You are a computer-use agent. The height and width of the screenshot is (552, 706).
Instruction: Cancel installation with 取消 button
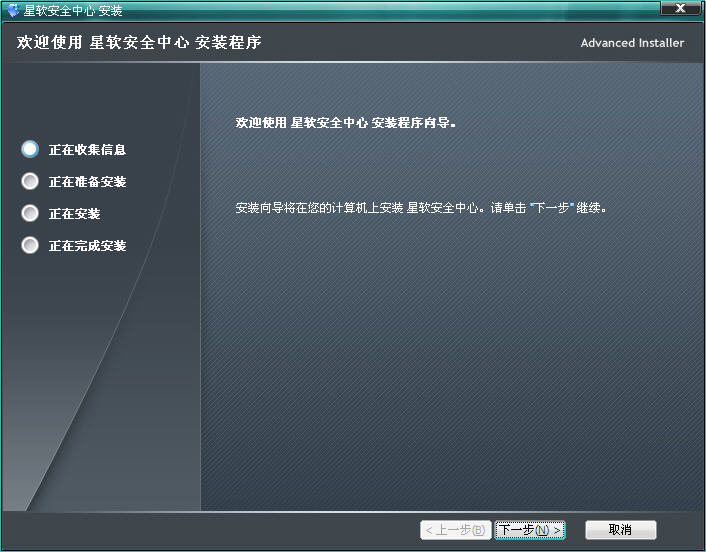pos(620,530)
